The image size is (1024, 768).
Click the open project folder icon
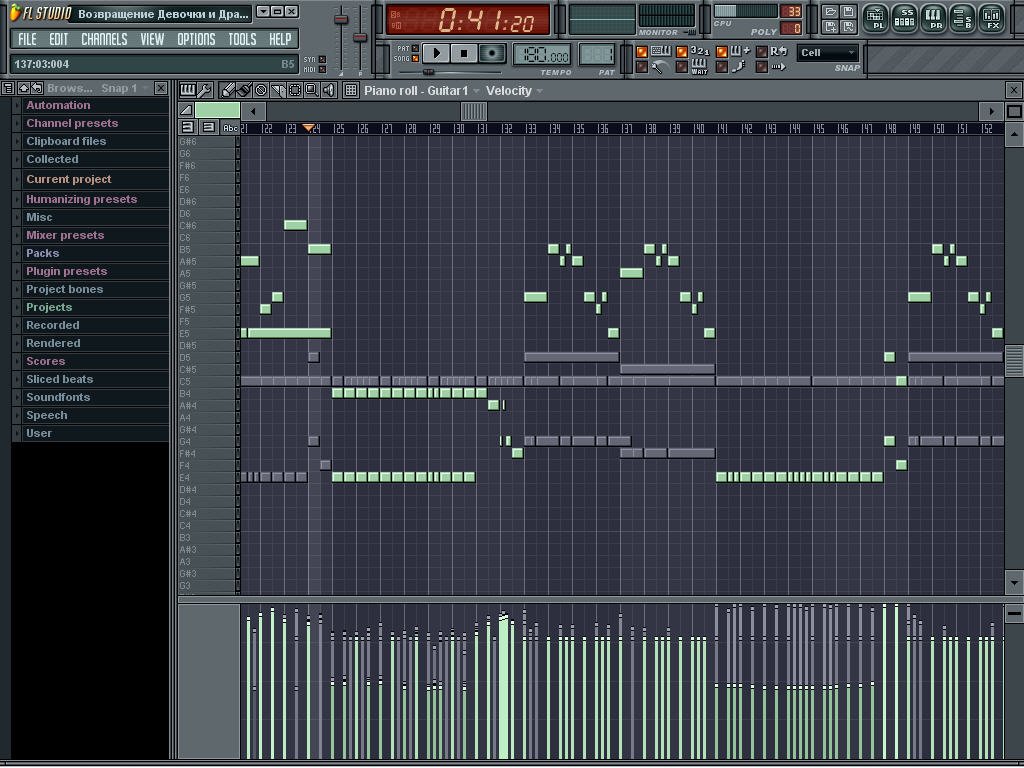pyautogui.click(x=830, y=11)
